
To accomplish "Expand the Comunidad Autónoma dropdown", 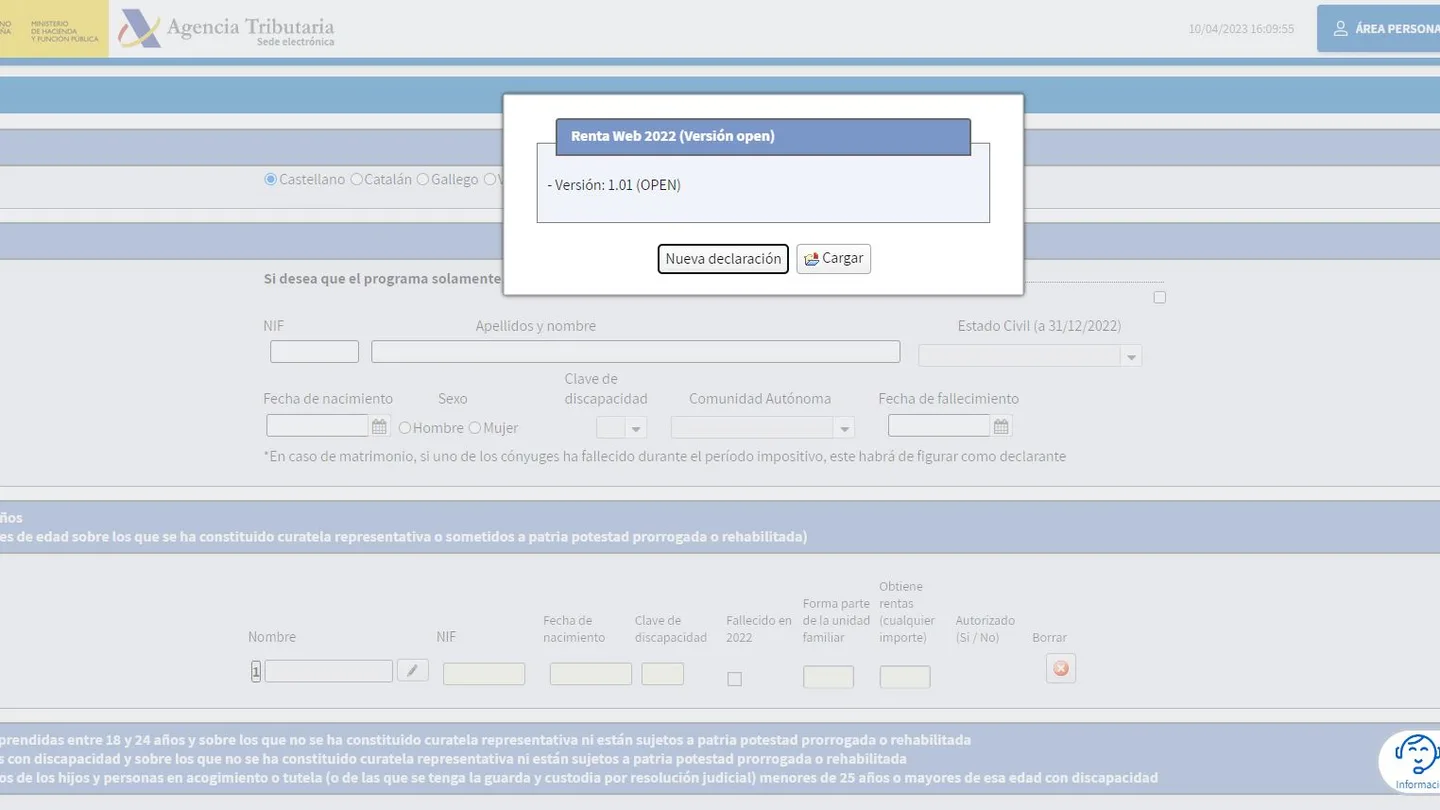I will (763, 428).
